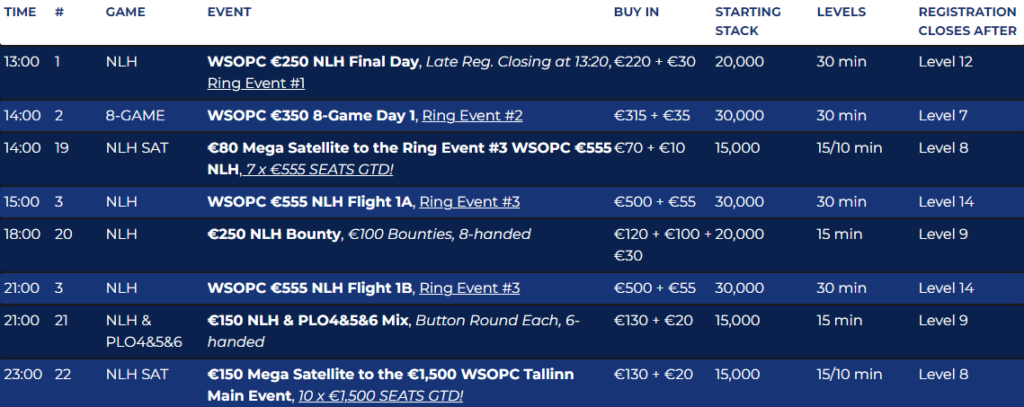
Task: Click the BUY IN column header
Action: pyautogui.click(x=637, y=12)
